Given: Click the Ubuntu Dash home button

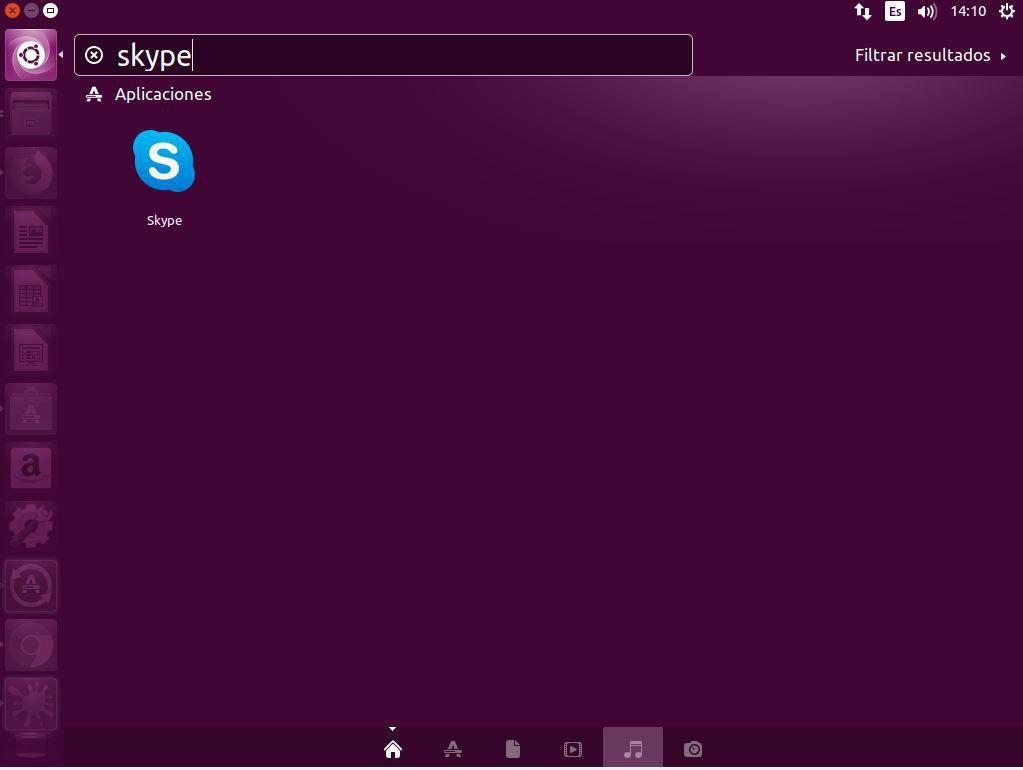Looking at the screenshot, I should 31,55.
